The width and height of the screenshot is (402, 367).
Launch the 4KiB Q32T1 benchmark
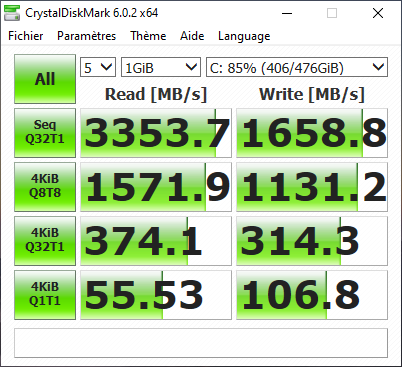coord(45,241)
